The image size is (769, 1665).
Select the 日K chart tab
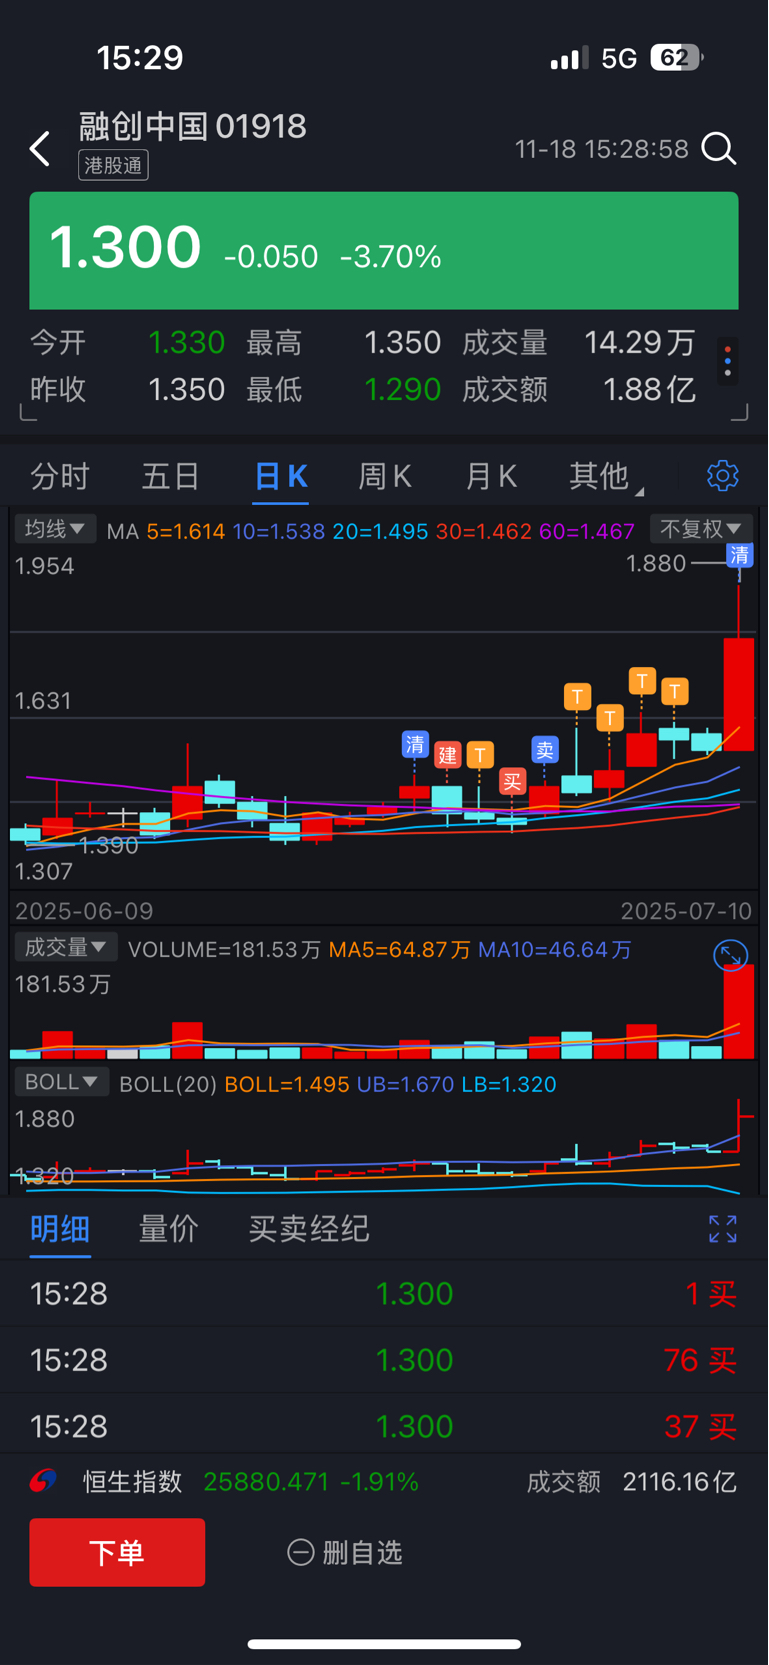[x=281, y=476]
